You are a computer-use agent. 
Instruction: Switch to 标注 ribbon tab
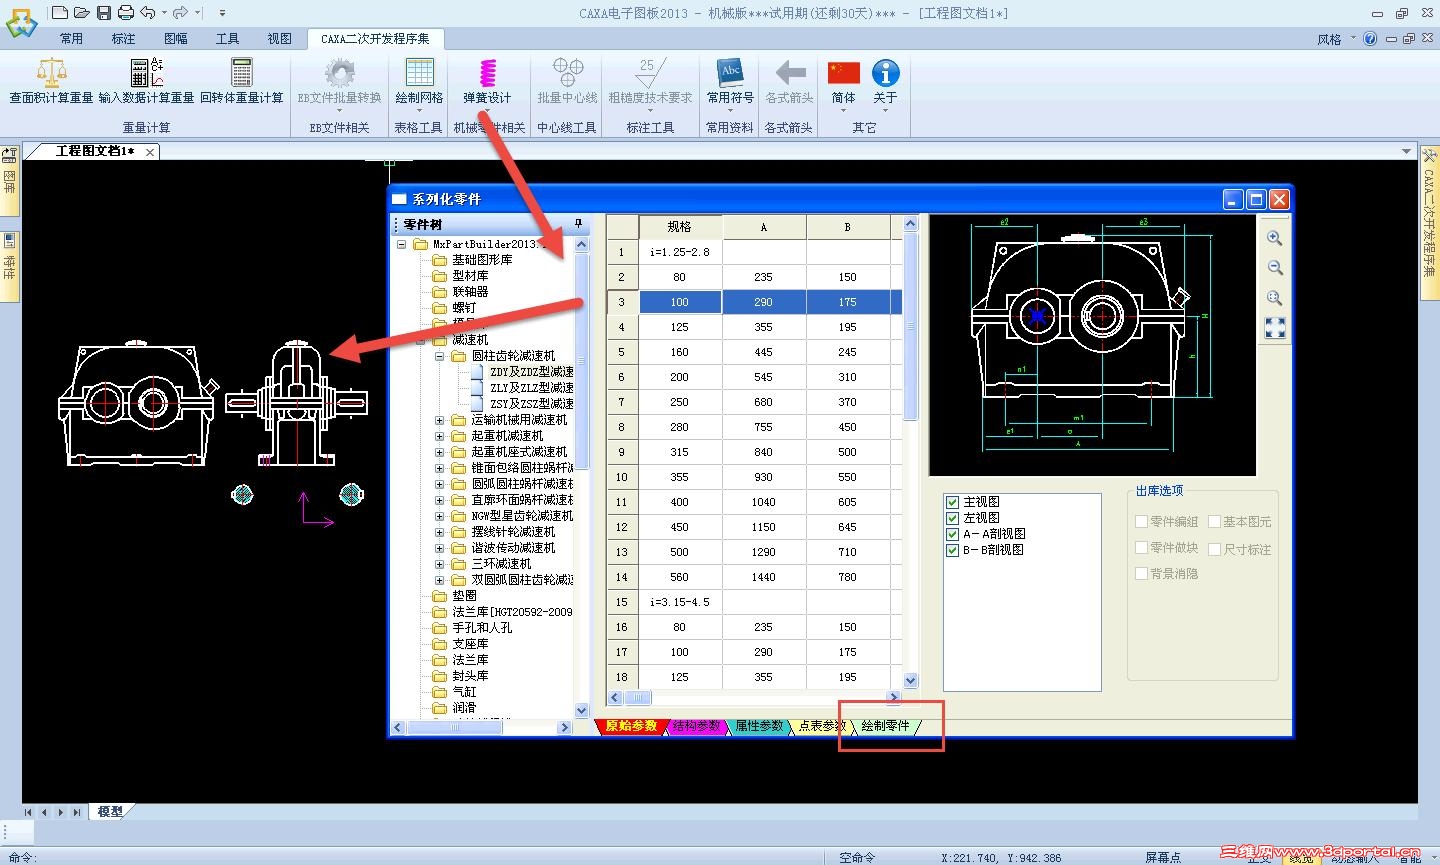[x=123, y=39]
